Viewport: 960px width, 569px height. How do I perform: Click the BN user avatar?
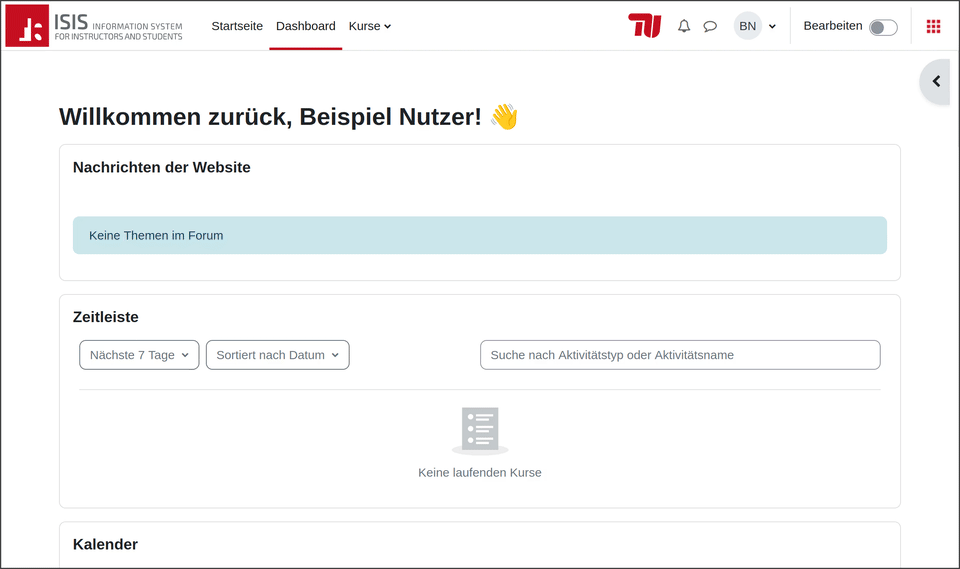(x=748, y=26)
